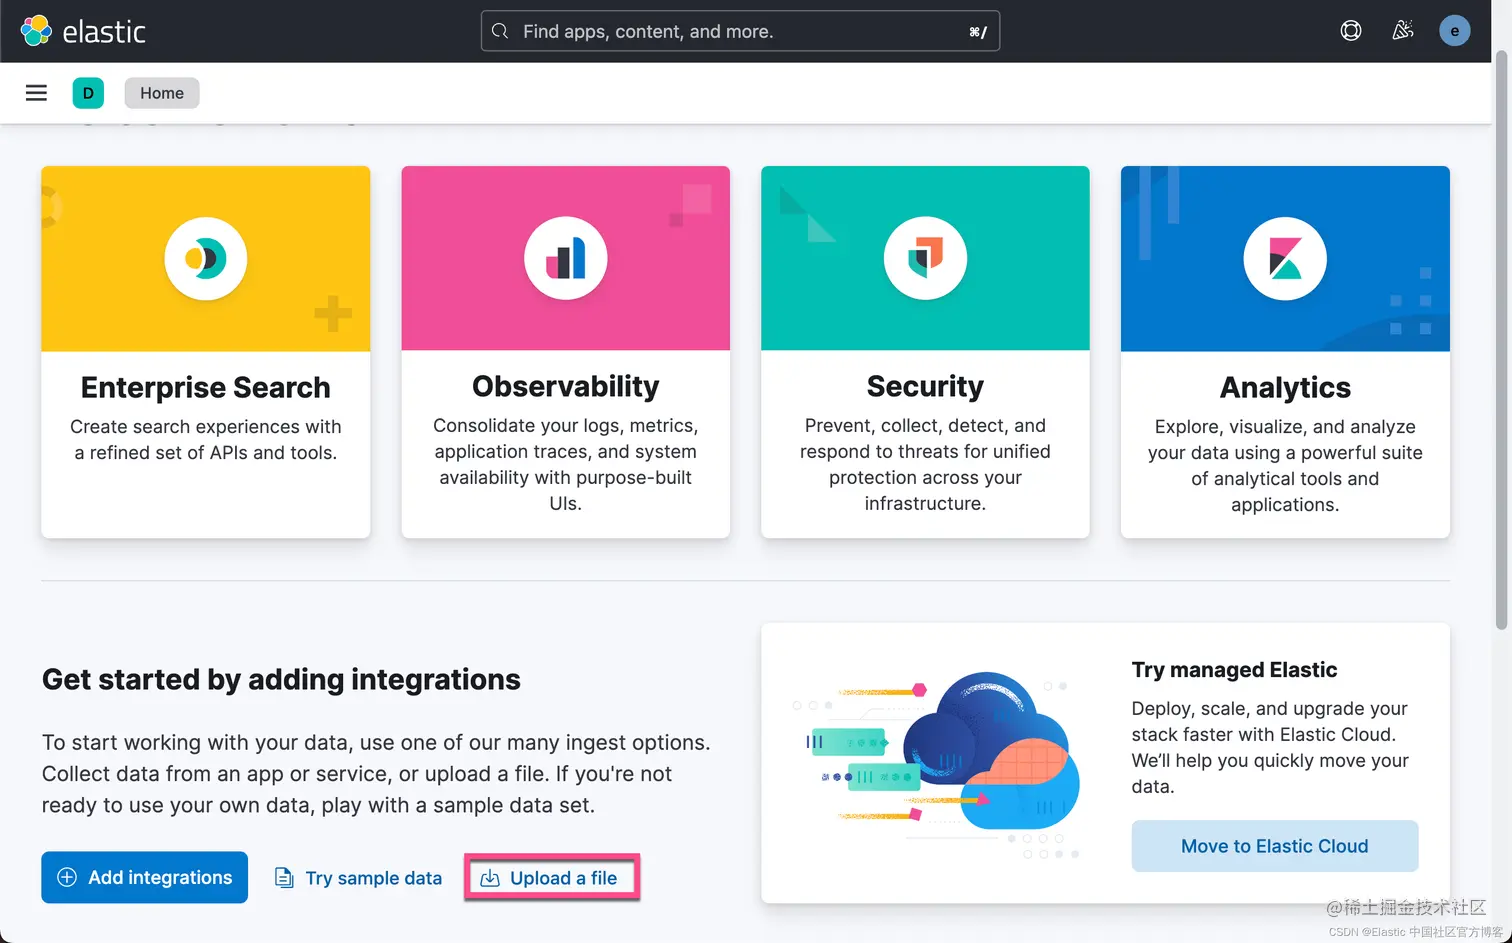Click the import icon beside Upload a file
1512x943 pixels.
click(x=490, y=878)
